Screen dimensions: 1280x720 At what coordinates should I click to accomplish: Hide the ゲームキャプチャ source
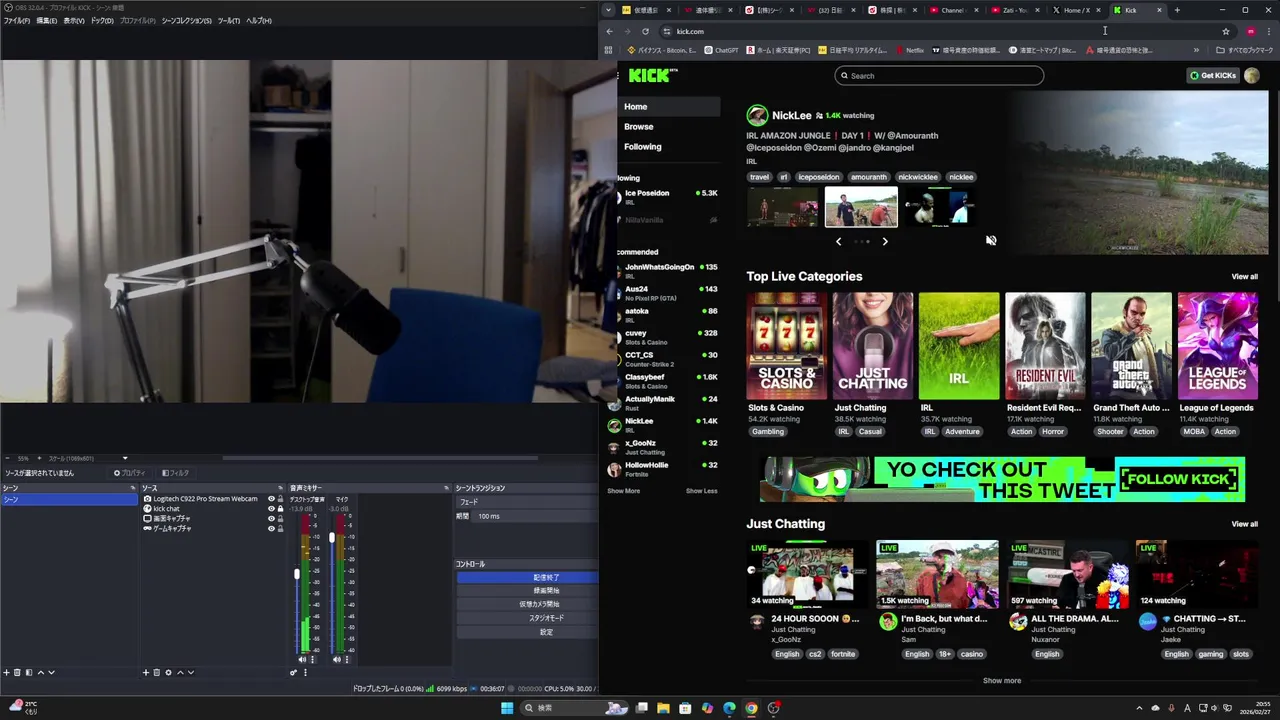[x=271, y=528]
